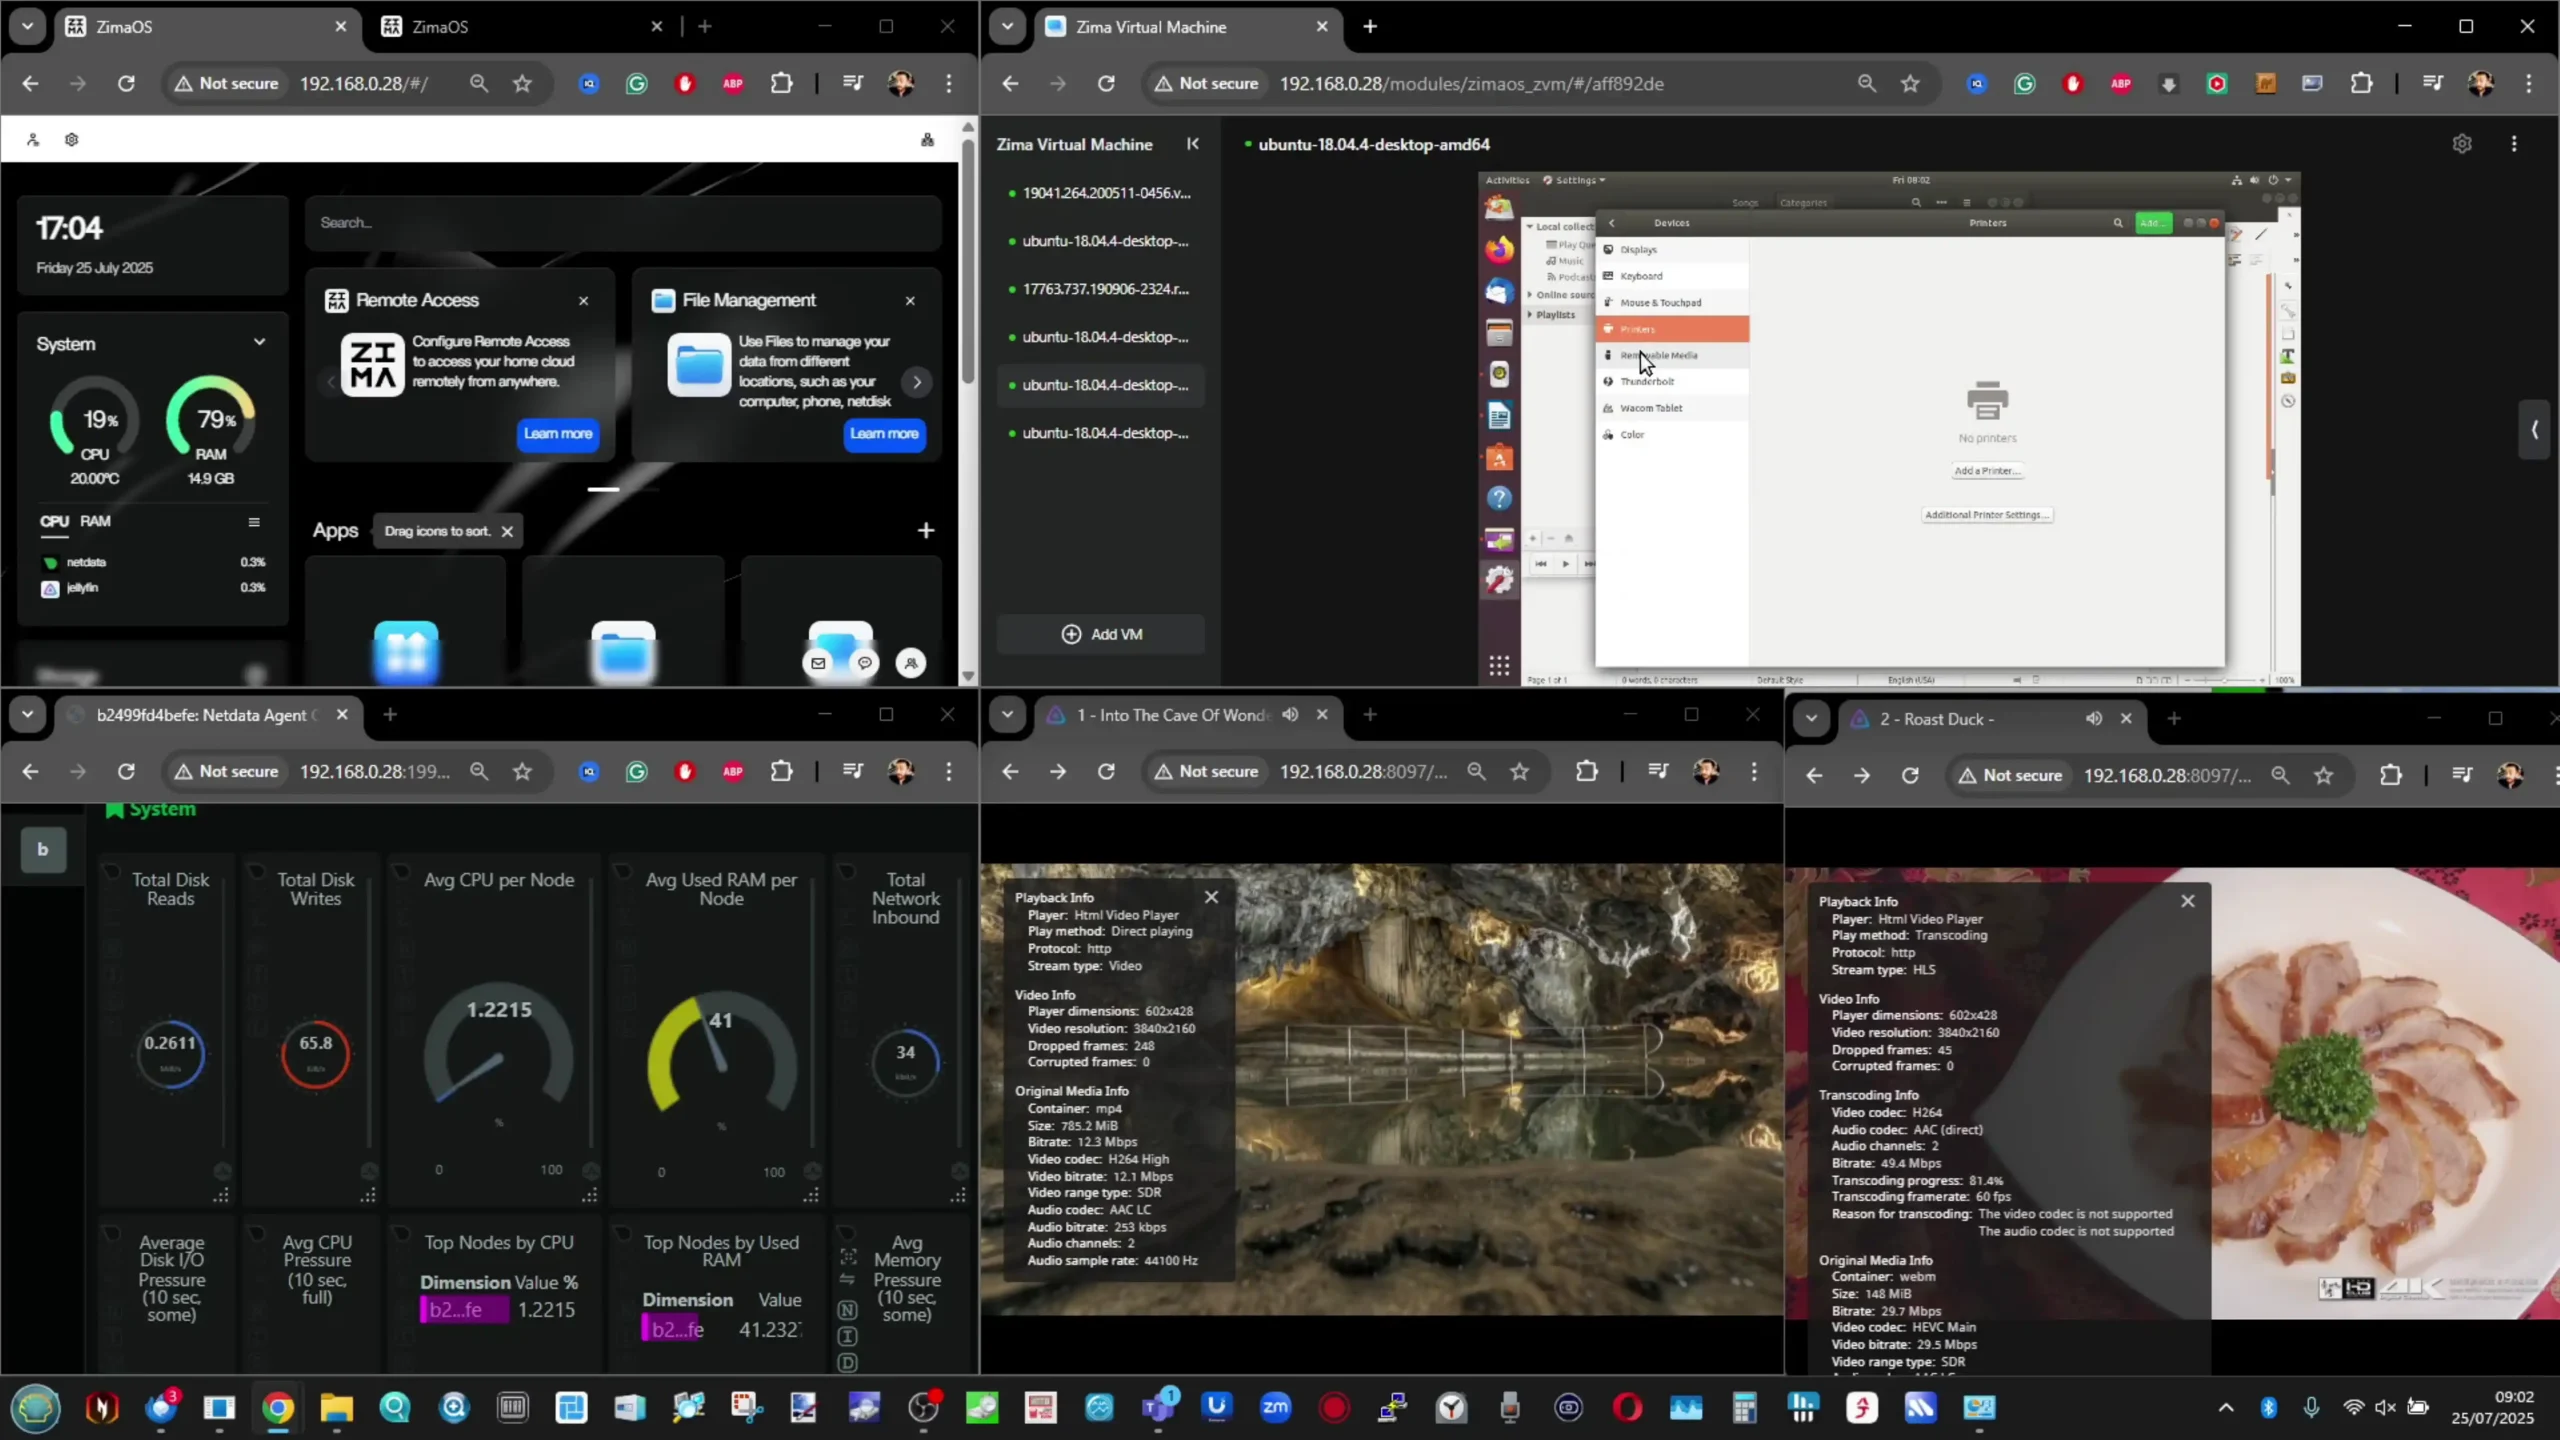Click the Netdata 'b' node button
This screenshot has width=2560, height=1440.
(42, 849)
